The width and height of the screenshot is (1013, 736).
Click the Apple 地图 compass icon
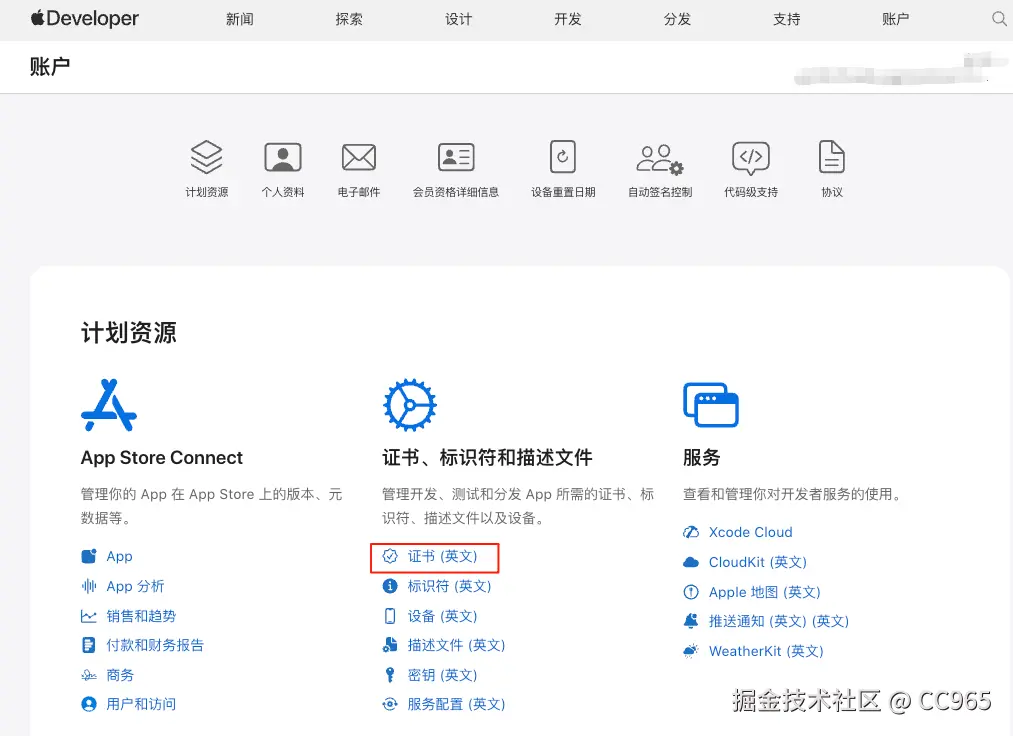(691, 592)
